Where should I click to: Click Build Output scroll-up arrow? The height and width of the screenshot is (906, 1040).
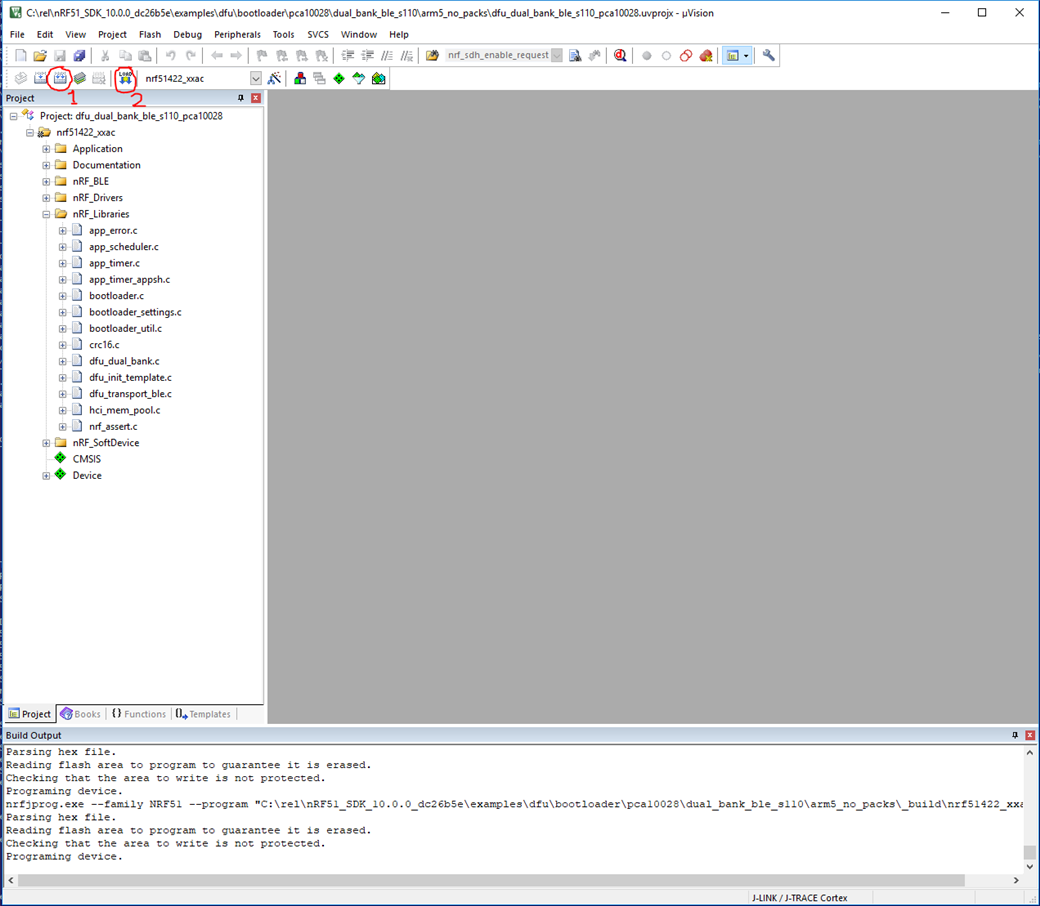click(x=1029, y=753)
